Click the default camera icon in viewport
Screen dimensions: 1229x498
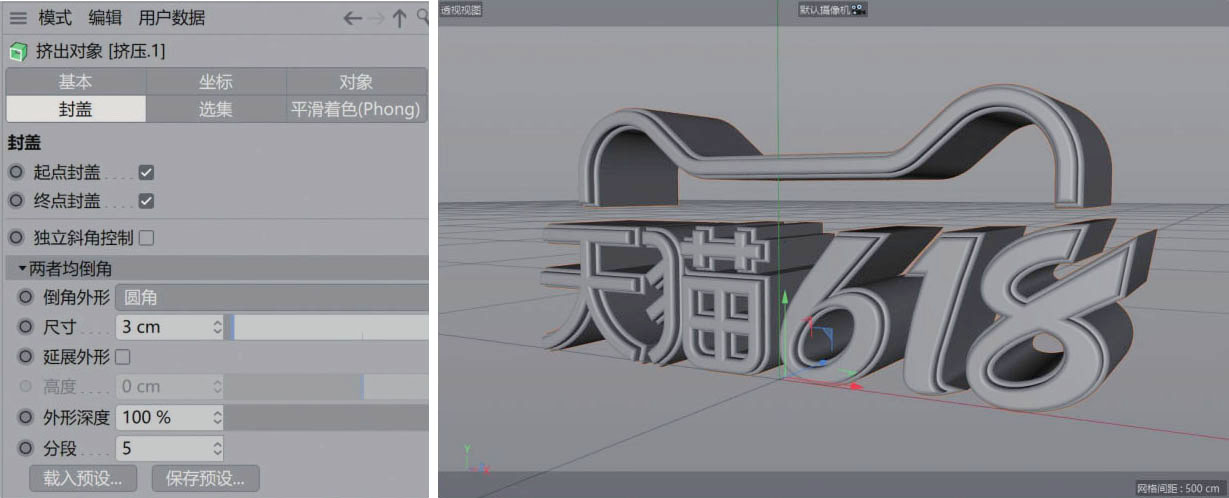click(859, 9)
